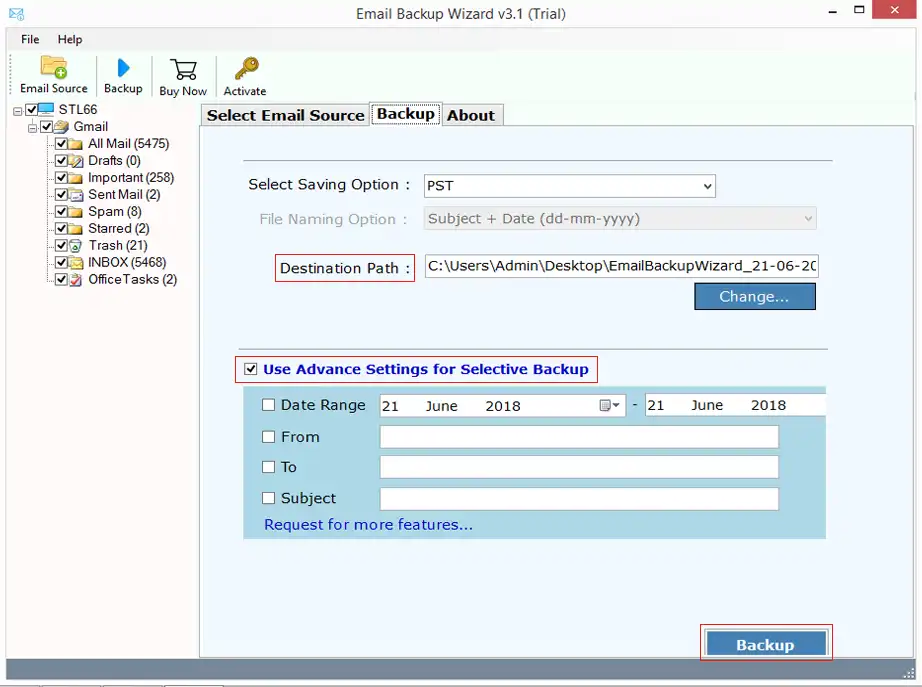Uncheck the Sent Mail (2) checkbox

[x=61, y=194]
